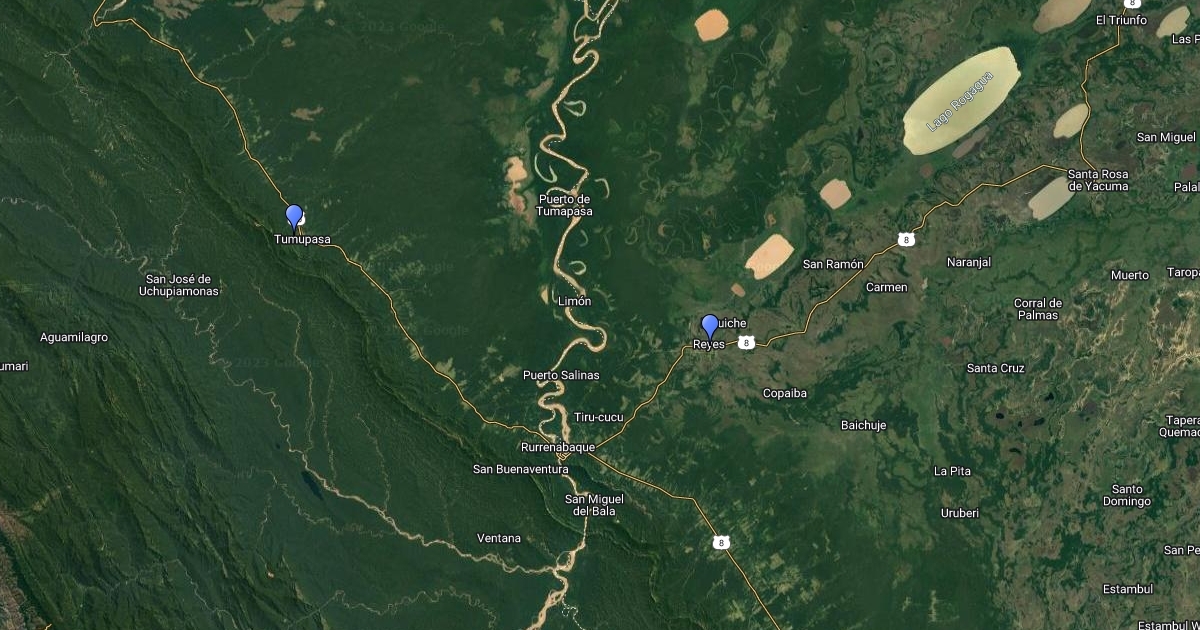Click the Copaiba place label
This screenshot has height=630, width=1200.
[x=785, y=393]
